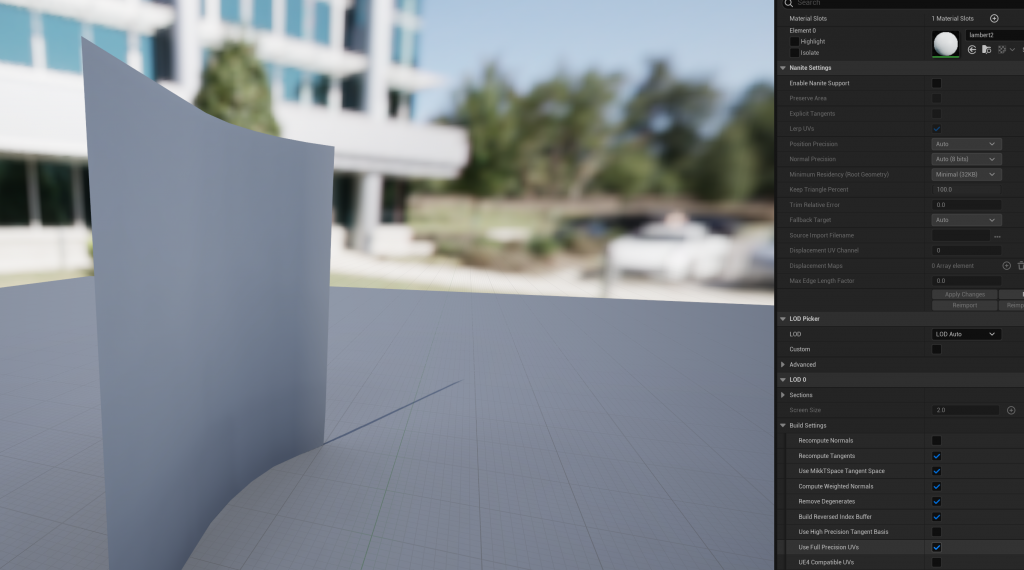
Task: Open LOD Auto dropdown
Action: [x=966, y=334]
